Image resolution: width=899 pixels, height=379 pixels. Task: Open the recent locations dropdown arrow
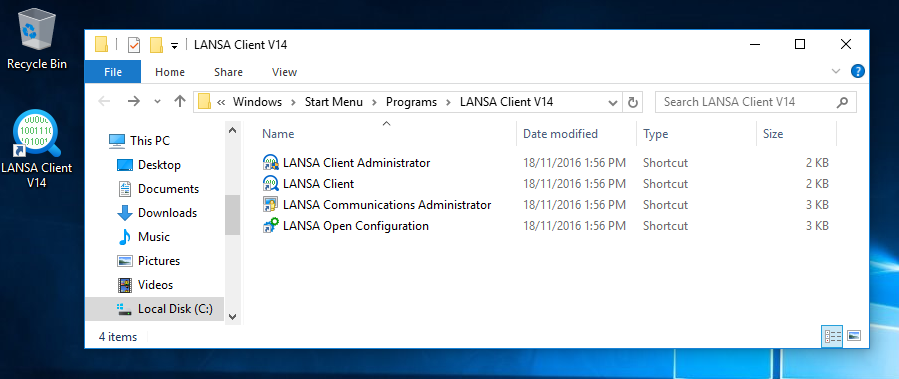tap(158, 102)
